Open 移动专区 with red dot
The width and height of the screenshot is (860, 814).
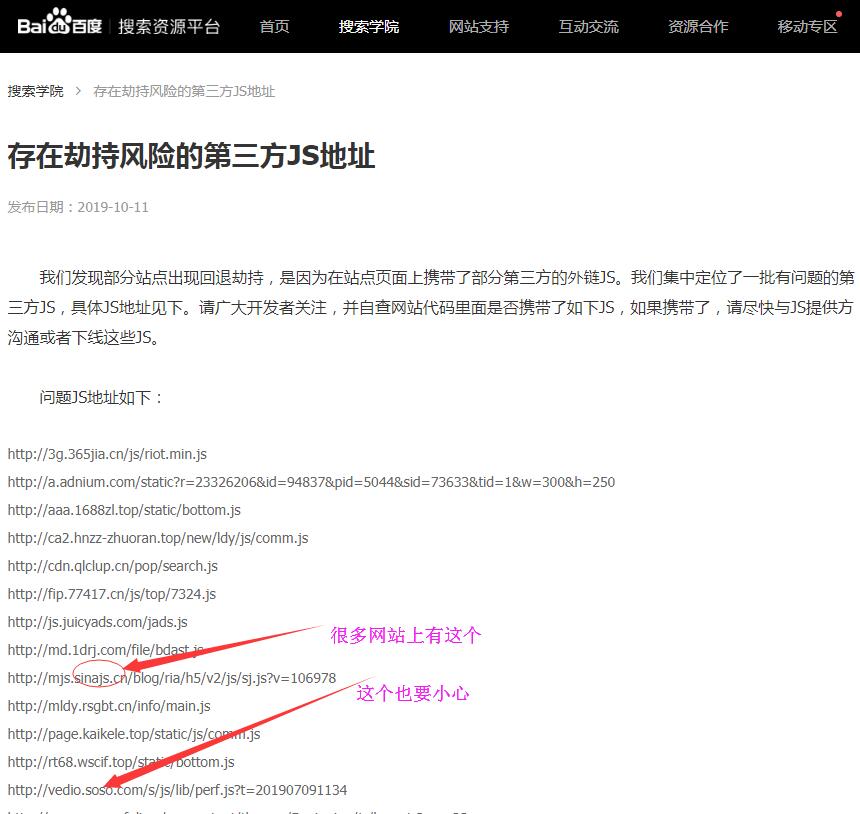tap(807, 27)
